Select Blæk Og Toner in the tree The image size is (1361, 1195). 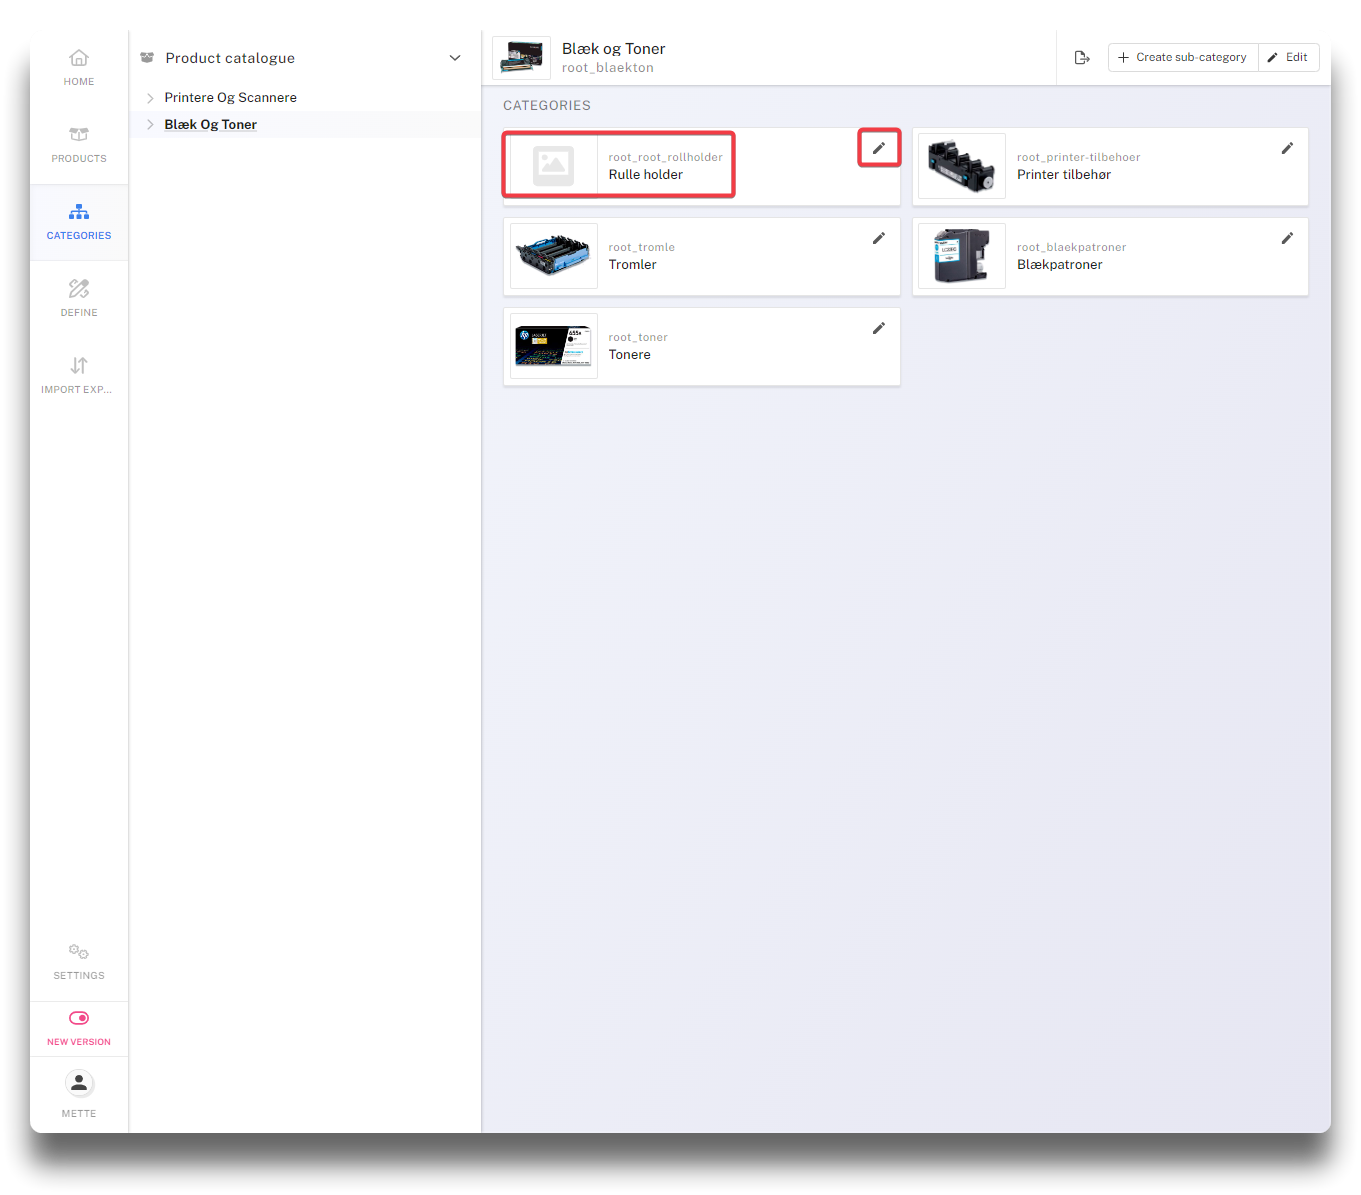pyautogui.click(x=211, y=125)
